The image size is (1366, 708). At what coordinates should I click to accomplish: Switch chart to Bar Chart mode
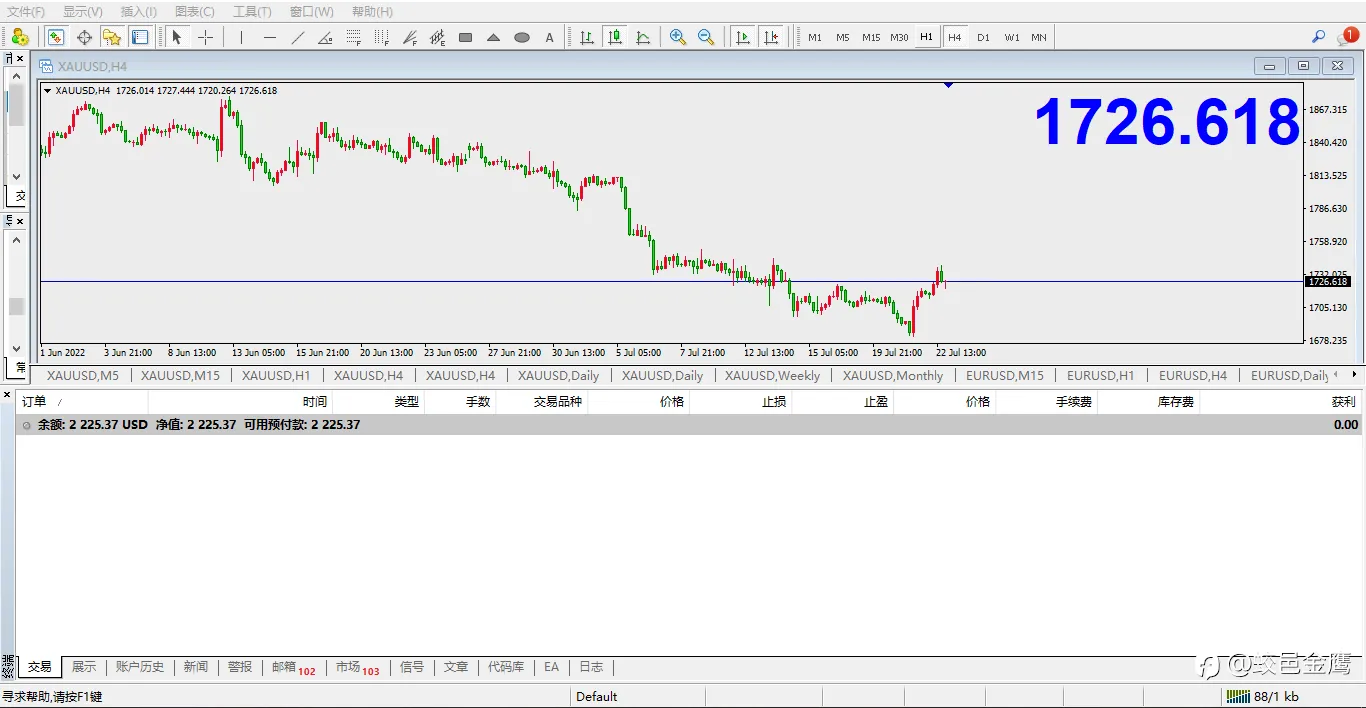pos(587,37)
